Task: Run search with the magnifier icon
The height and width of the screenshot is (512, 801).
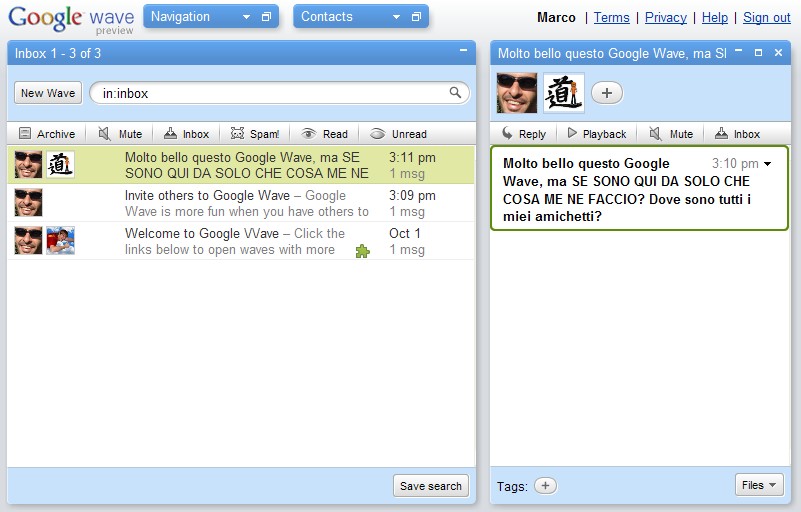Action: [x=455, y=92]
